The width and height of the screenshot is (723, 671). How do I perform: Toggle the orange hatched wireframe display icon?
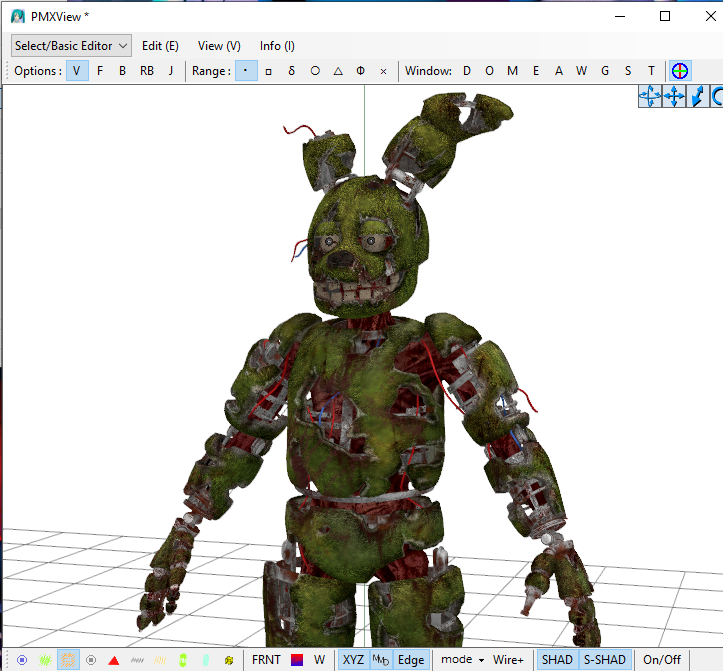68,660
